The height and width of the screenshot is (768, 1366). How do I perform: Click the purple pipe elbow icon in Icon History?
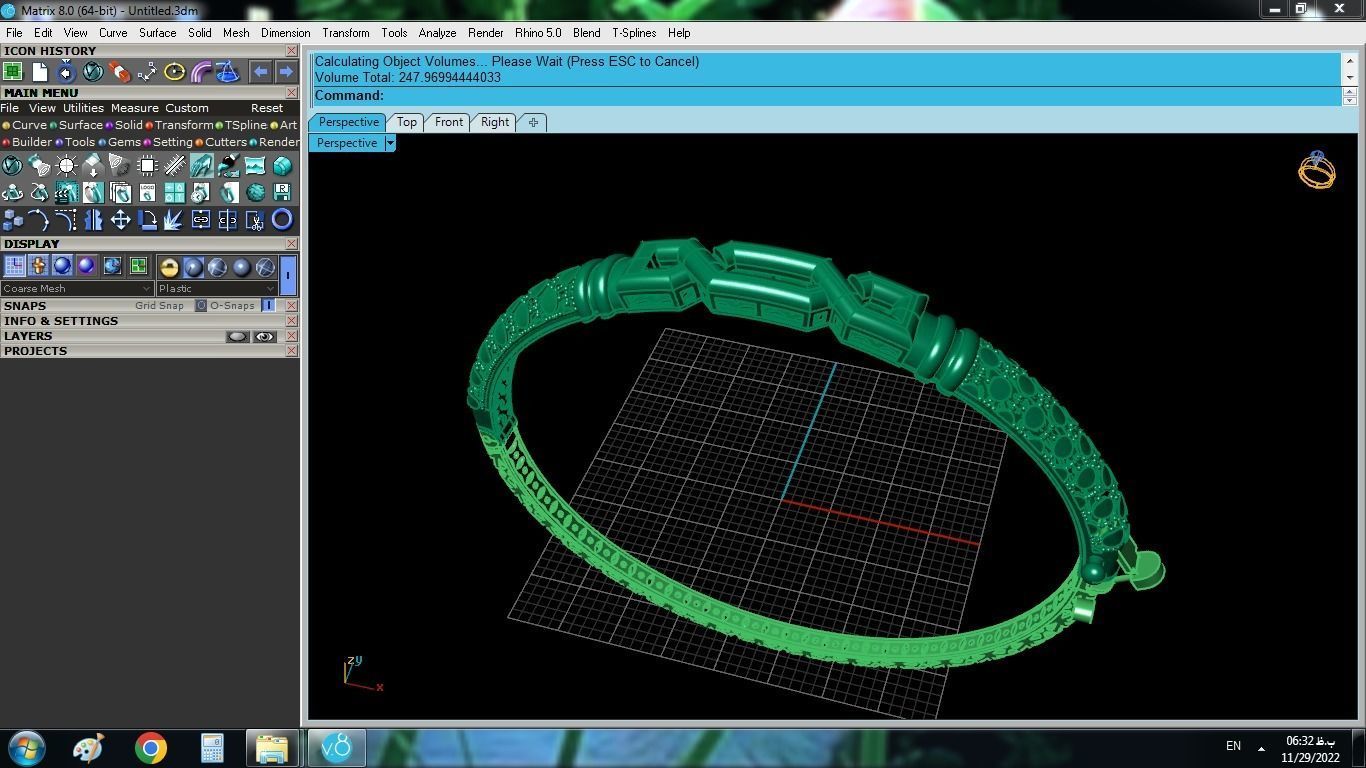pyautogui.click(x=201, y=72)
